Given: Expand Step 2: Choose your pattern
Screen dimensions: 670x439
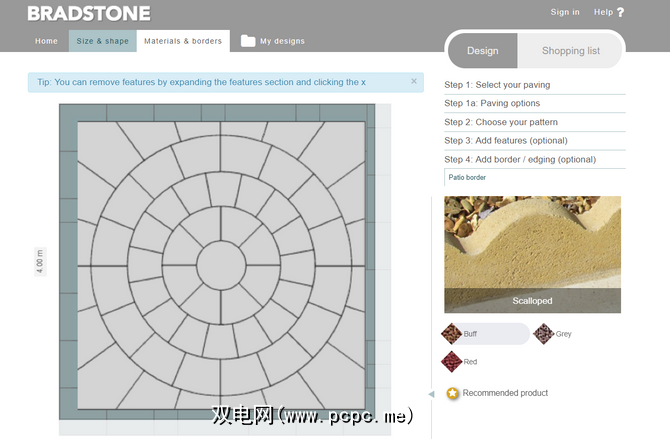Looking at the screenshot, I should (535, 122).
